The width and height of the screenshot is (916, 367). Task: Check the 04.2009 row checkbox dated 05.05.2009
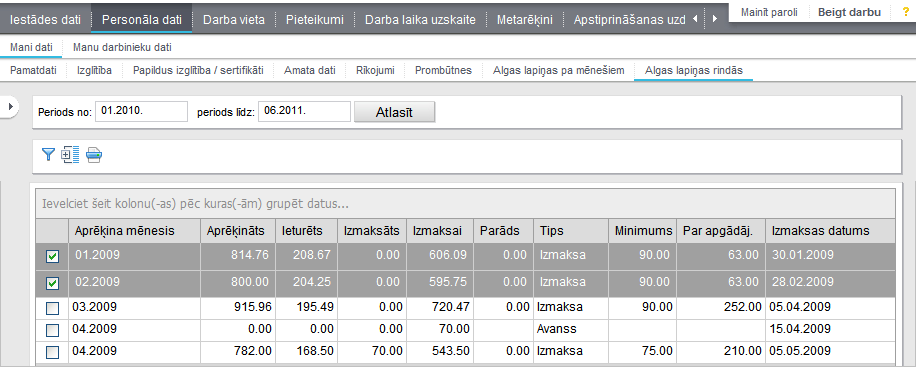click(53, 352)
